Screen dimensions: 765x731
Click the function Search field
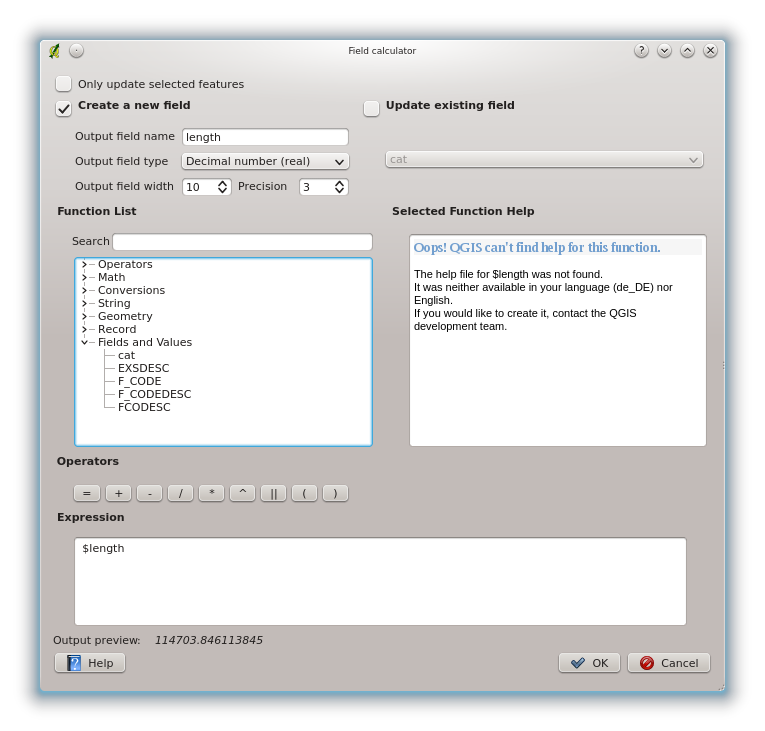coord(242,242)
